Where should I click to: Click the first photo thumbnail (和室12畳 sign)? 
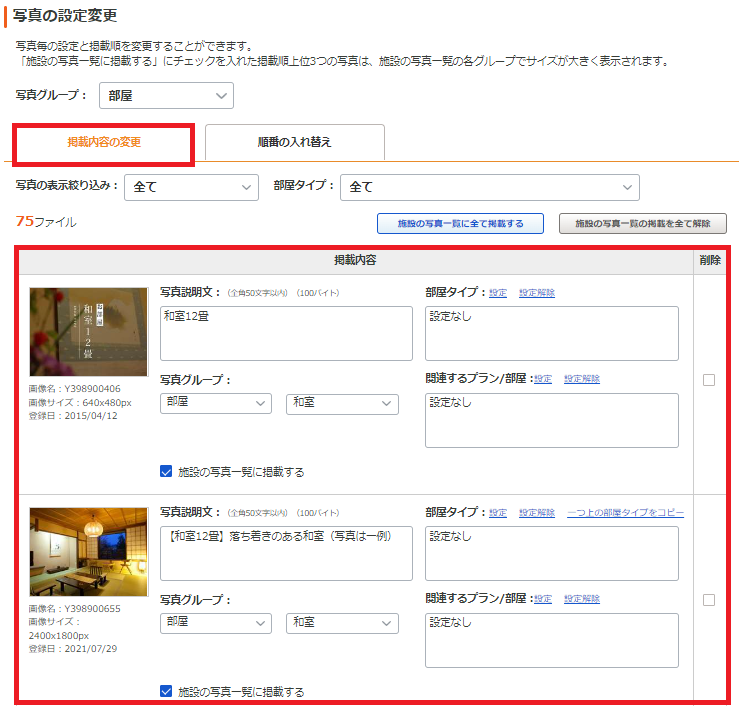coord(88,332)
